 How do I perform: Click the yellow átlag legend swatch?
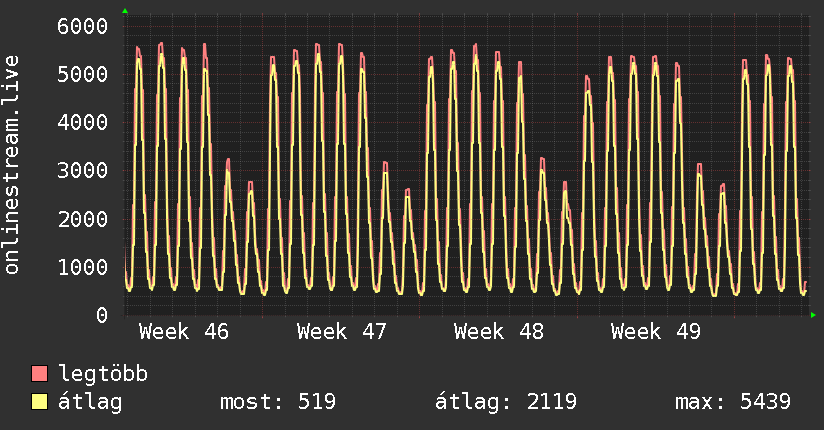pos(40,403)
